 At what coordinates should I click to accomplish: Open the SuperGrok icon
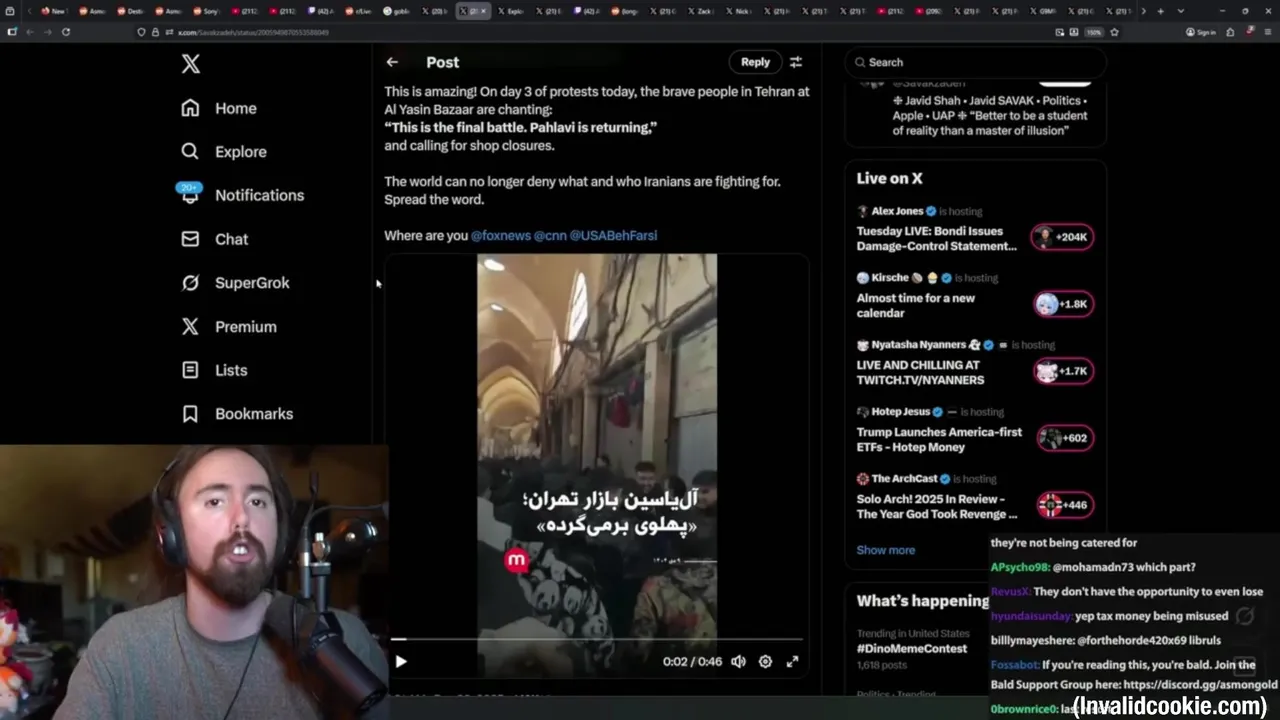pos(190,283)
